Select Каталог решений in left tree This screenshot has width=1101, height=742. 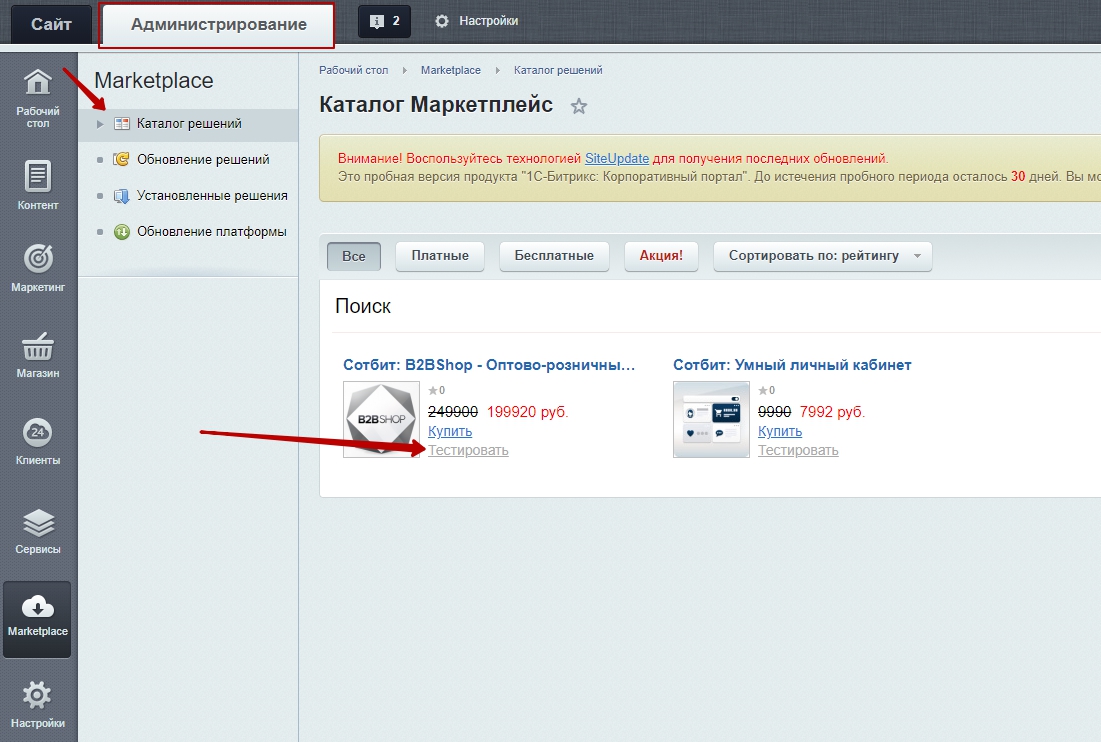pos(188,124)
